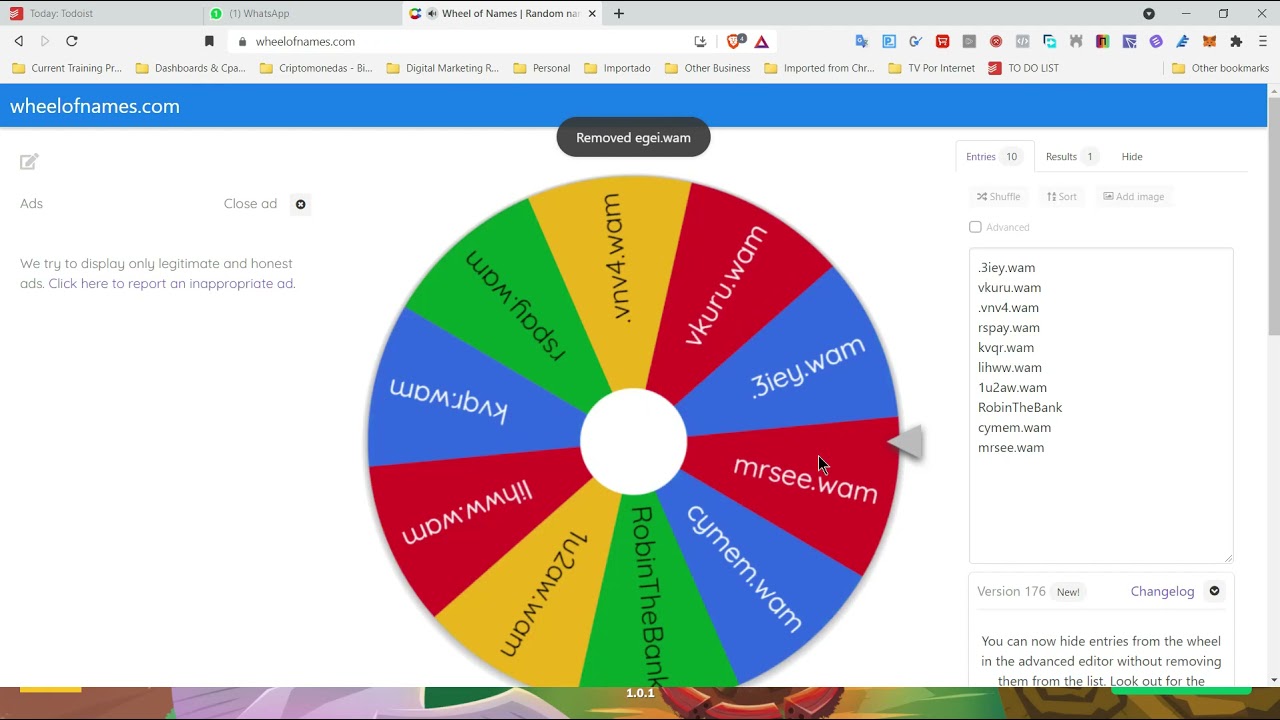Click the edit title pencil icon
The height and width of the screenshot is (720, 1280).
[x=29, y=161]
